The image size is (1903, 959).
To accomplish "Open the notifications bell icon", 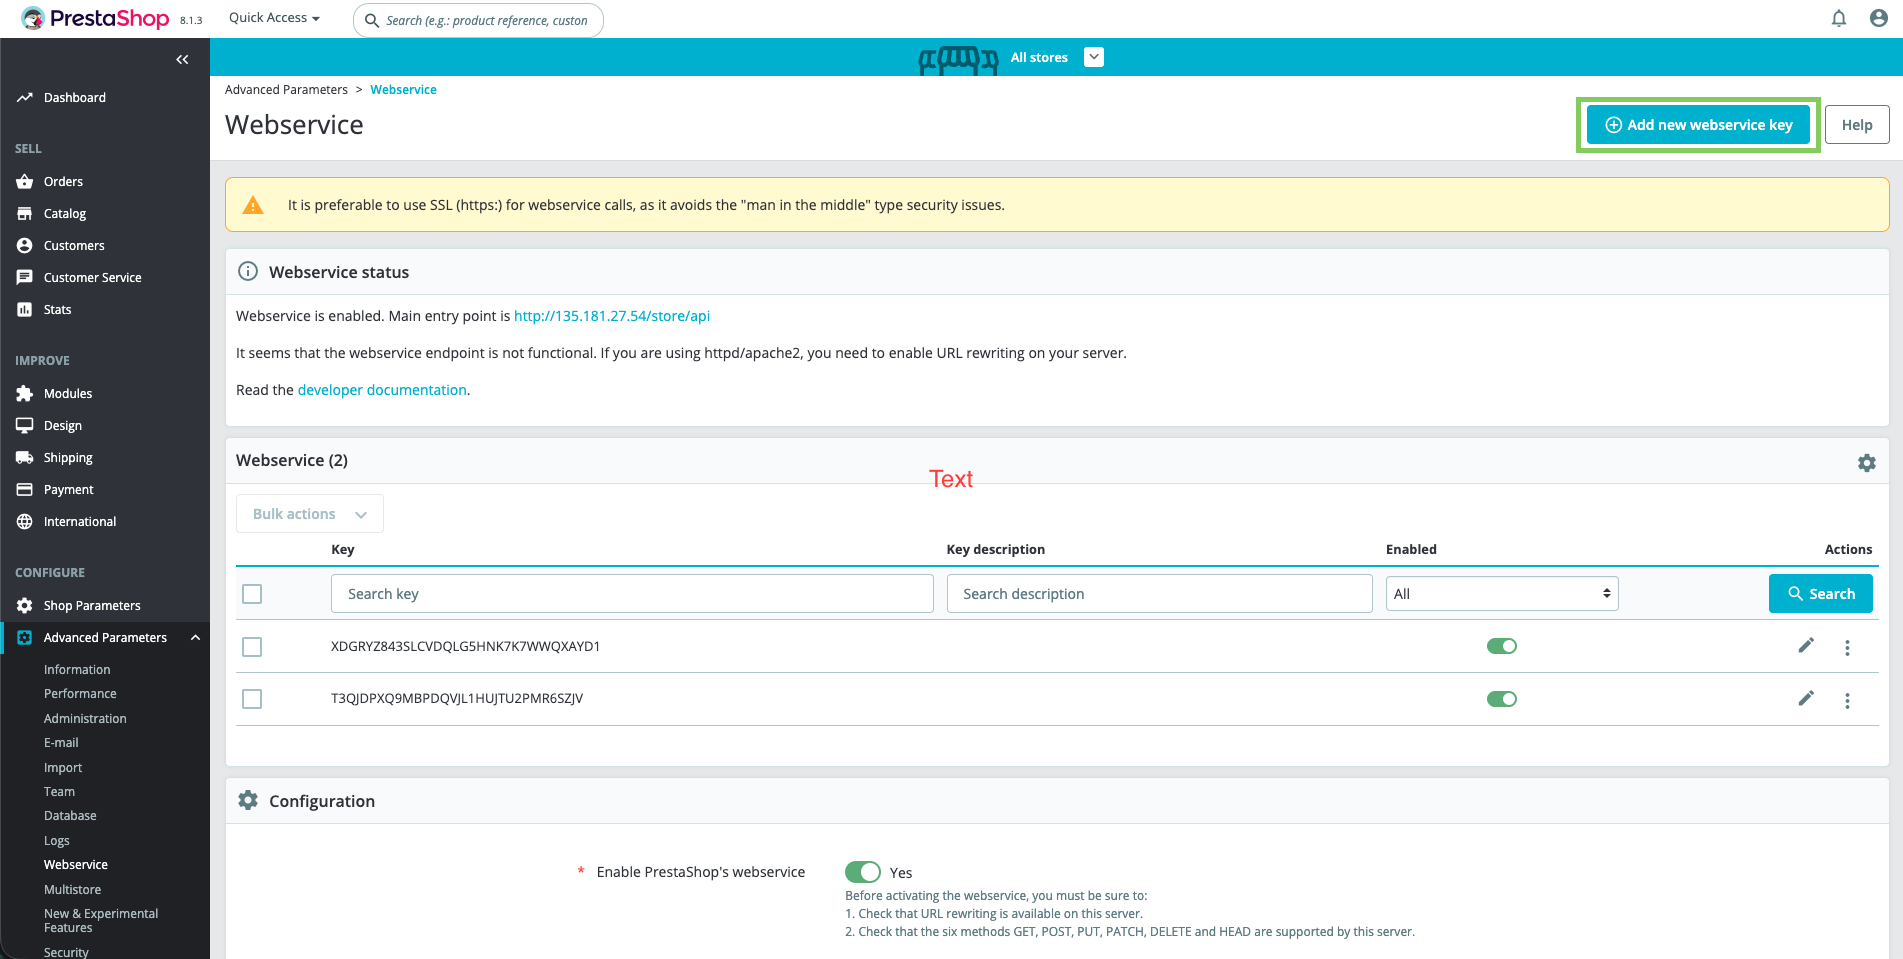I will tap(1838, 18).
